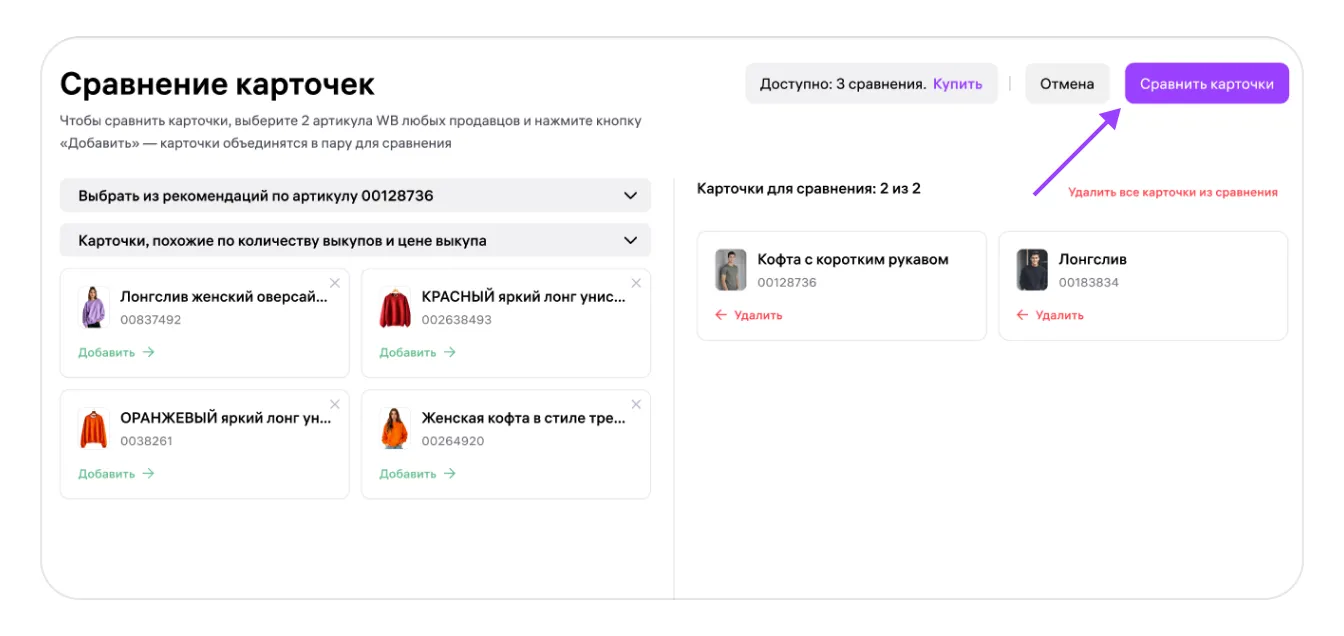Click Удалить все карточки из сравнения
The height and width of the screenshot is (636, 1344).
(x=1172, y=192)
